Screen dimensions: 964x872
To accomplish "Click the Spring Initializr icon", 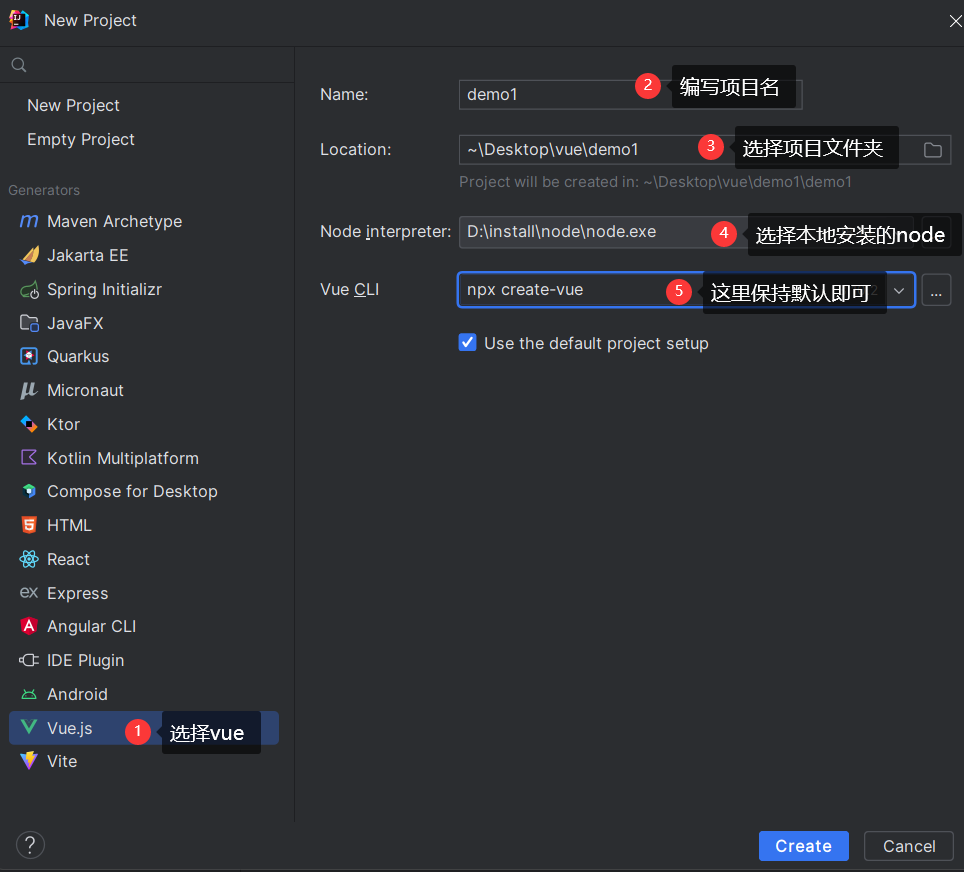I will (x=29, y=289).
